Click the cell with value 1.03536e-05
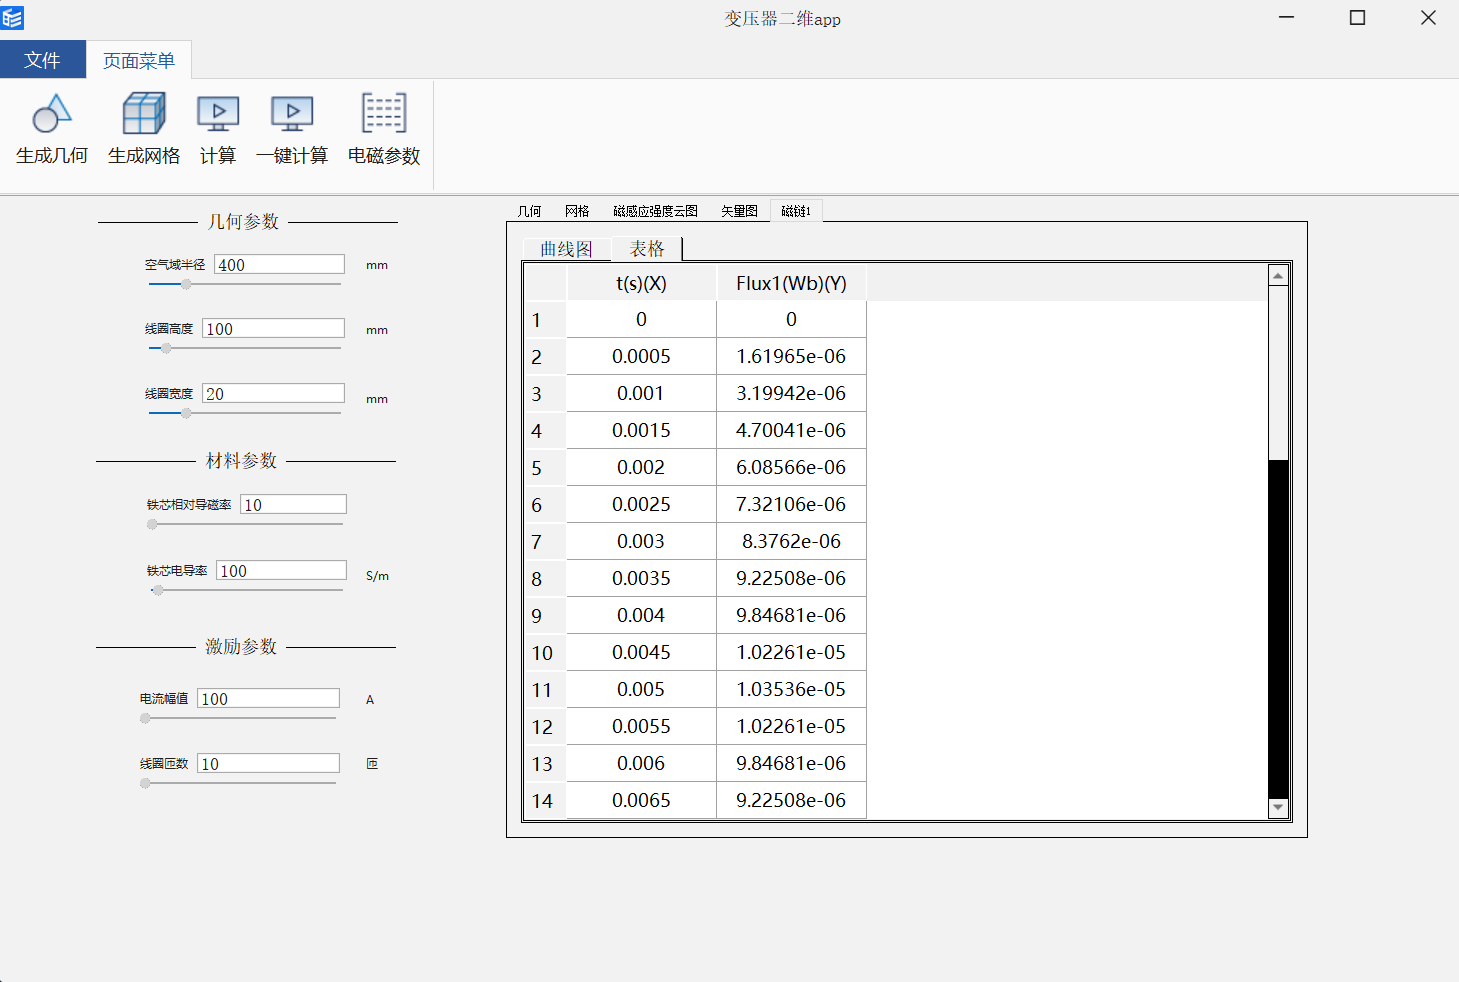This screenshot has height=982, width=1459. pos(791,690)
